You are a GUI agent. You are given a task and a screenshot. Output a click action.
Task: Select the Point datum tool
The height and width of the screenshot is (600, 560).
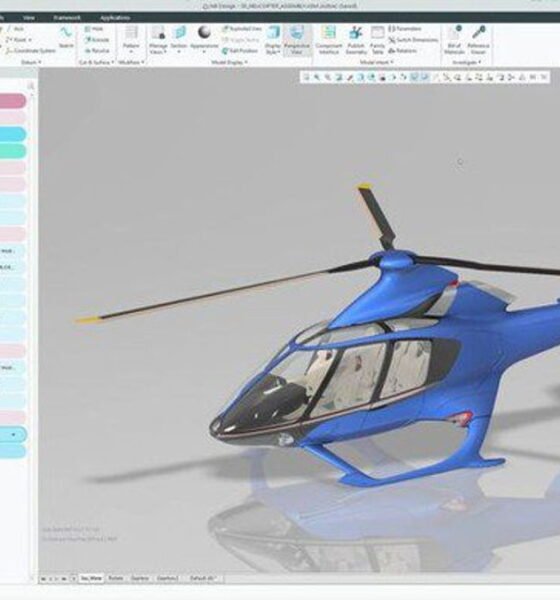[x=16, y=39]
